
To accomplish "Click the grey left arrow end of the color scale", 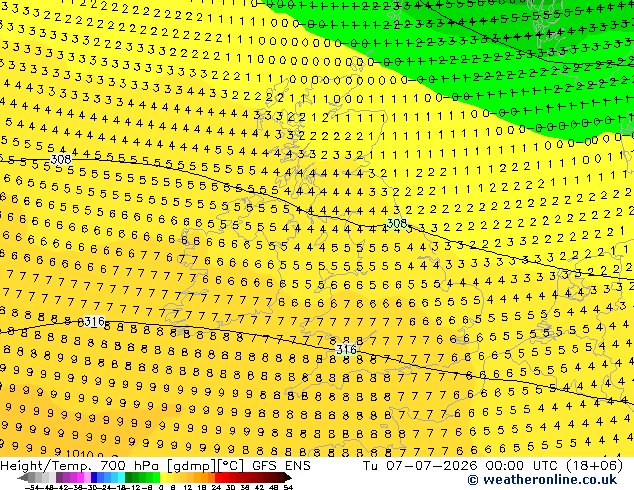I will coord(23,477).
